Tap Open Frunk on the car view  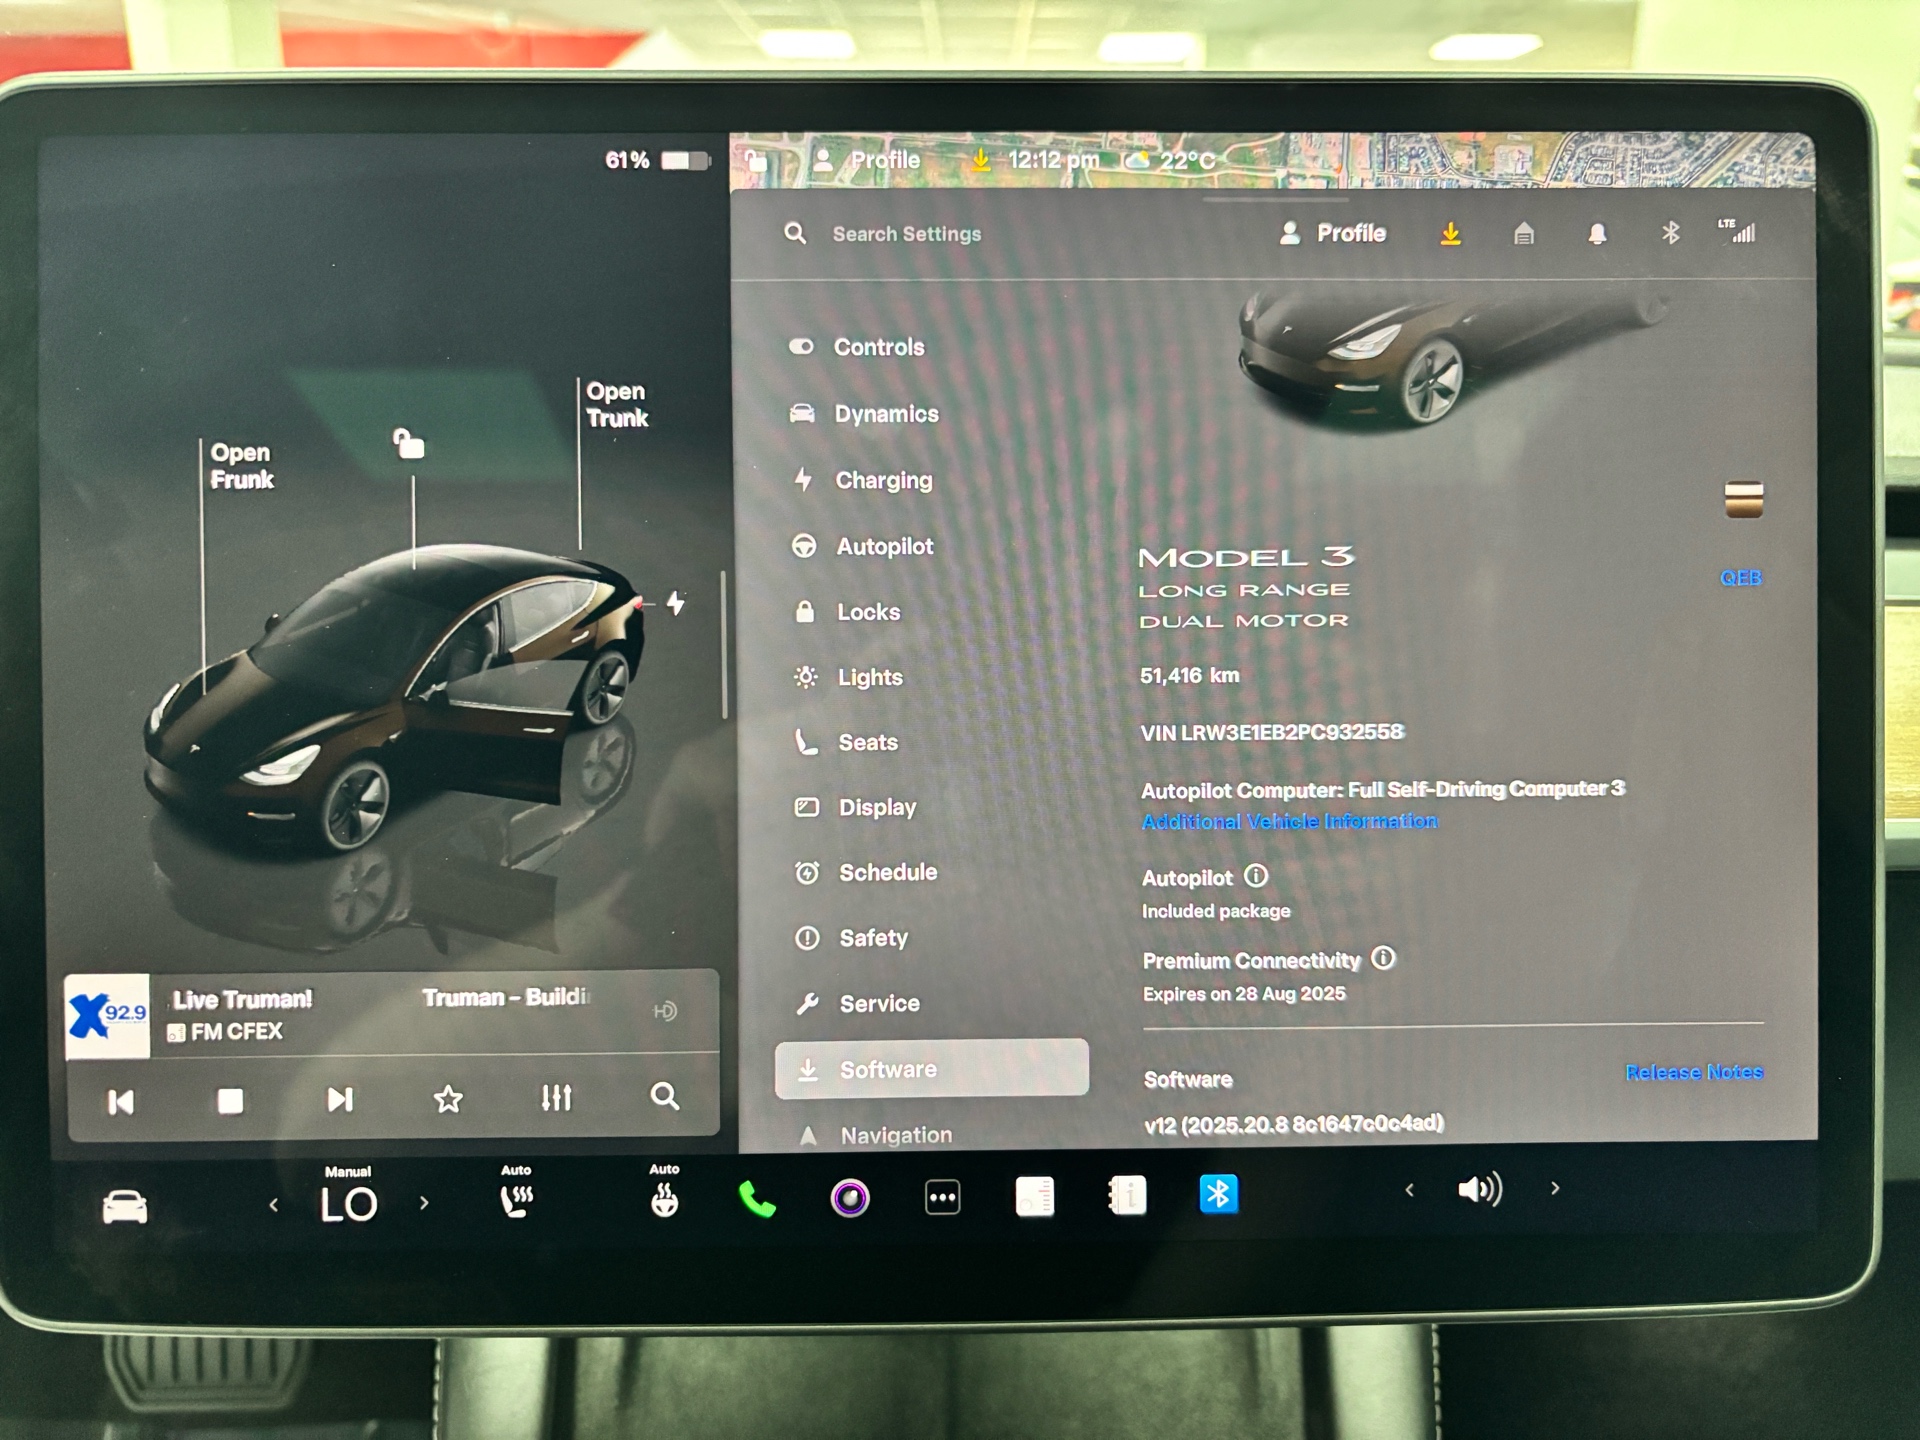click(241, 466)
